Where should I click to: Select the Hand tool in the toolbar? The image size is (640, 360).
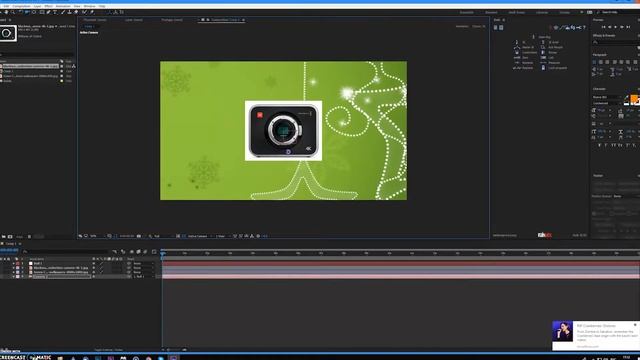coord(6,12)
